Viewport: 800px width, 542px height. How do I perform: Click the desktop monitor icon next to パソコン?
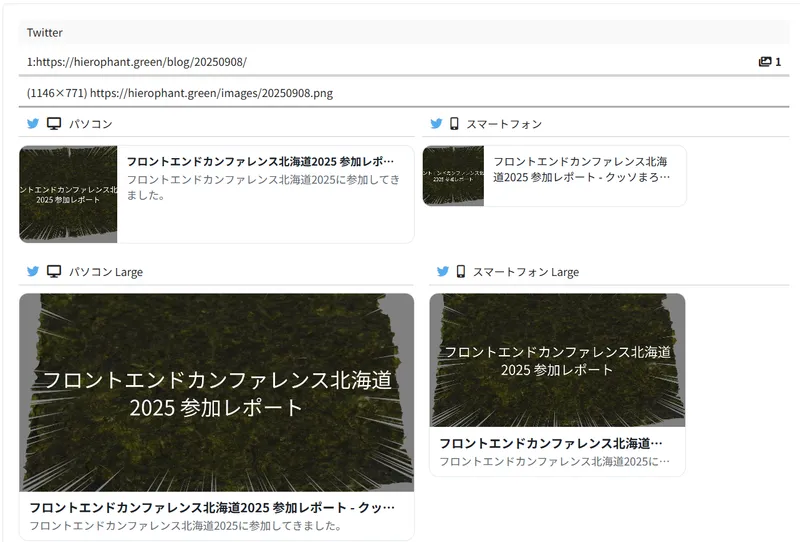[x=54, y=124]
